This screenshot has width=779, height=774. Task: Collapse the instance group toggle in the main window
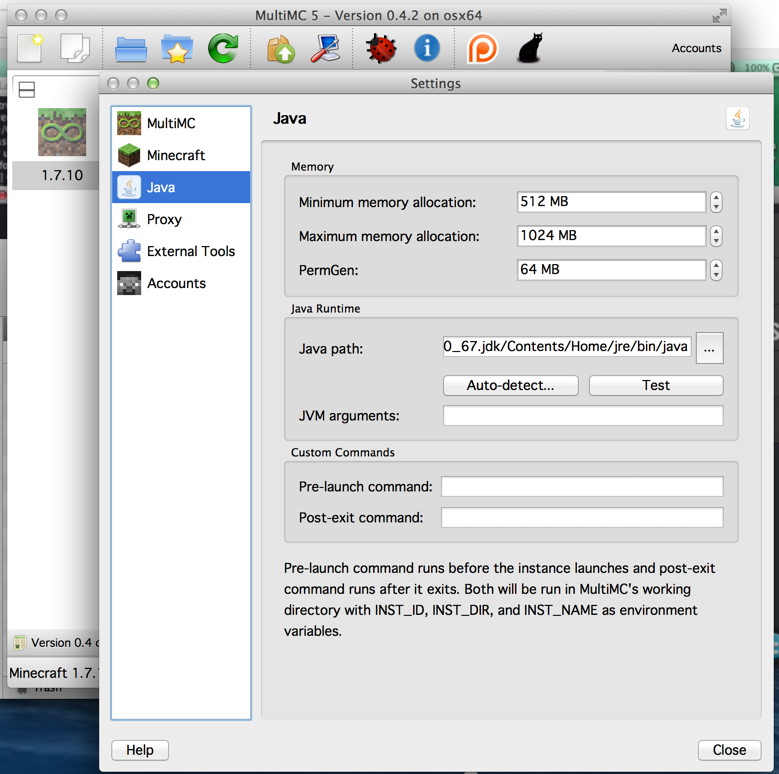(x=26, y=90)
